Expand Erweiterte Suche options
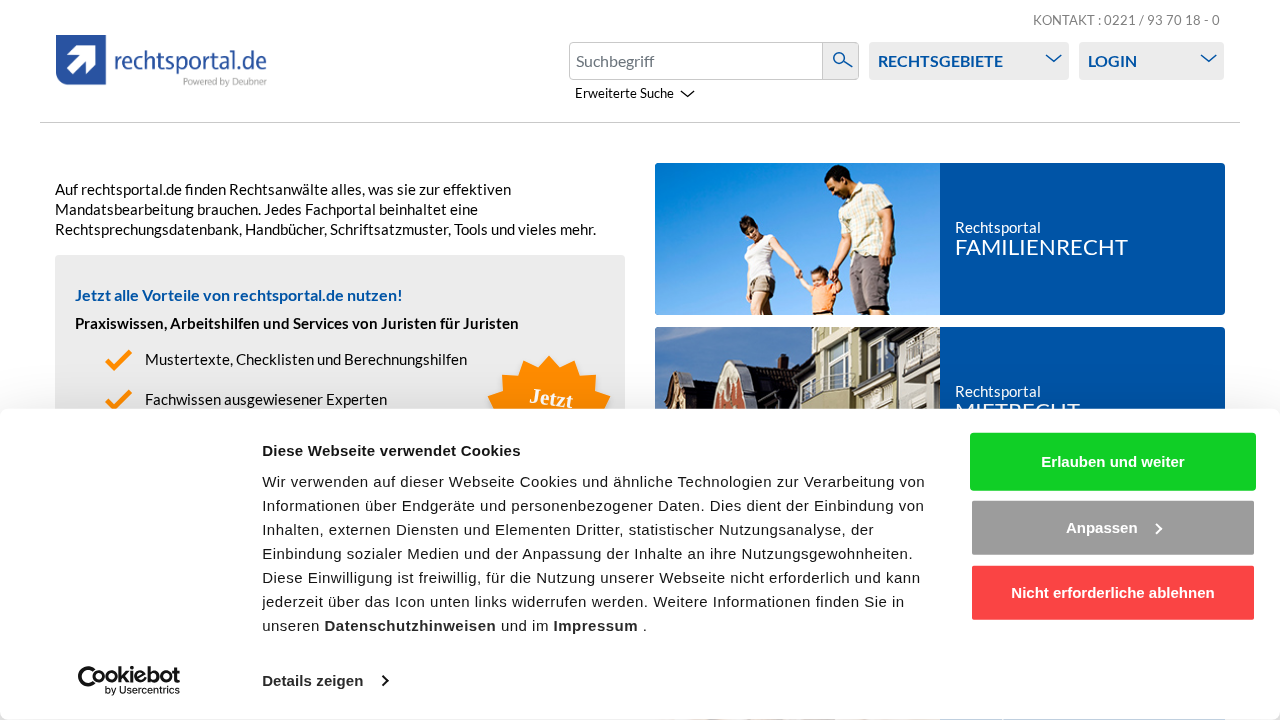The image size is (1280, 720). [x=634, y=93]
